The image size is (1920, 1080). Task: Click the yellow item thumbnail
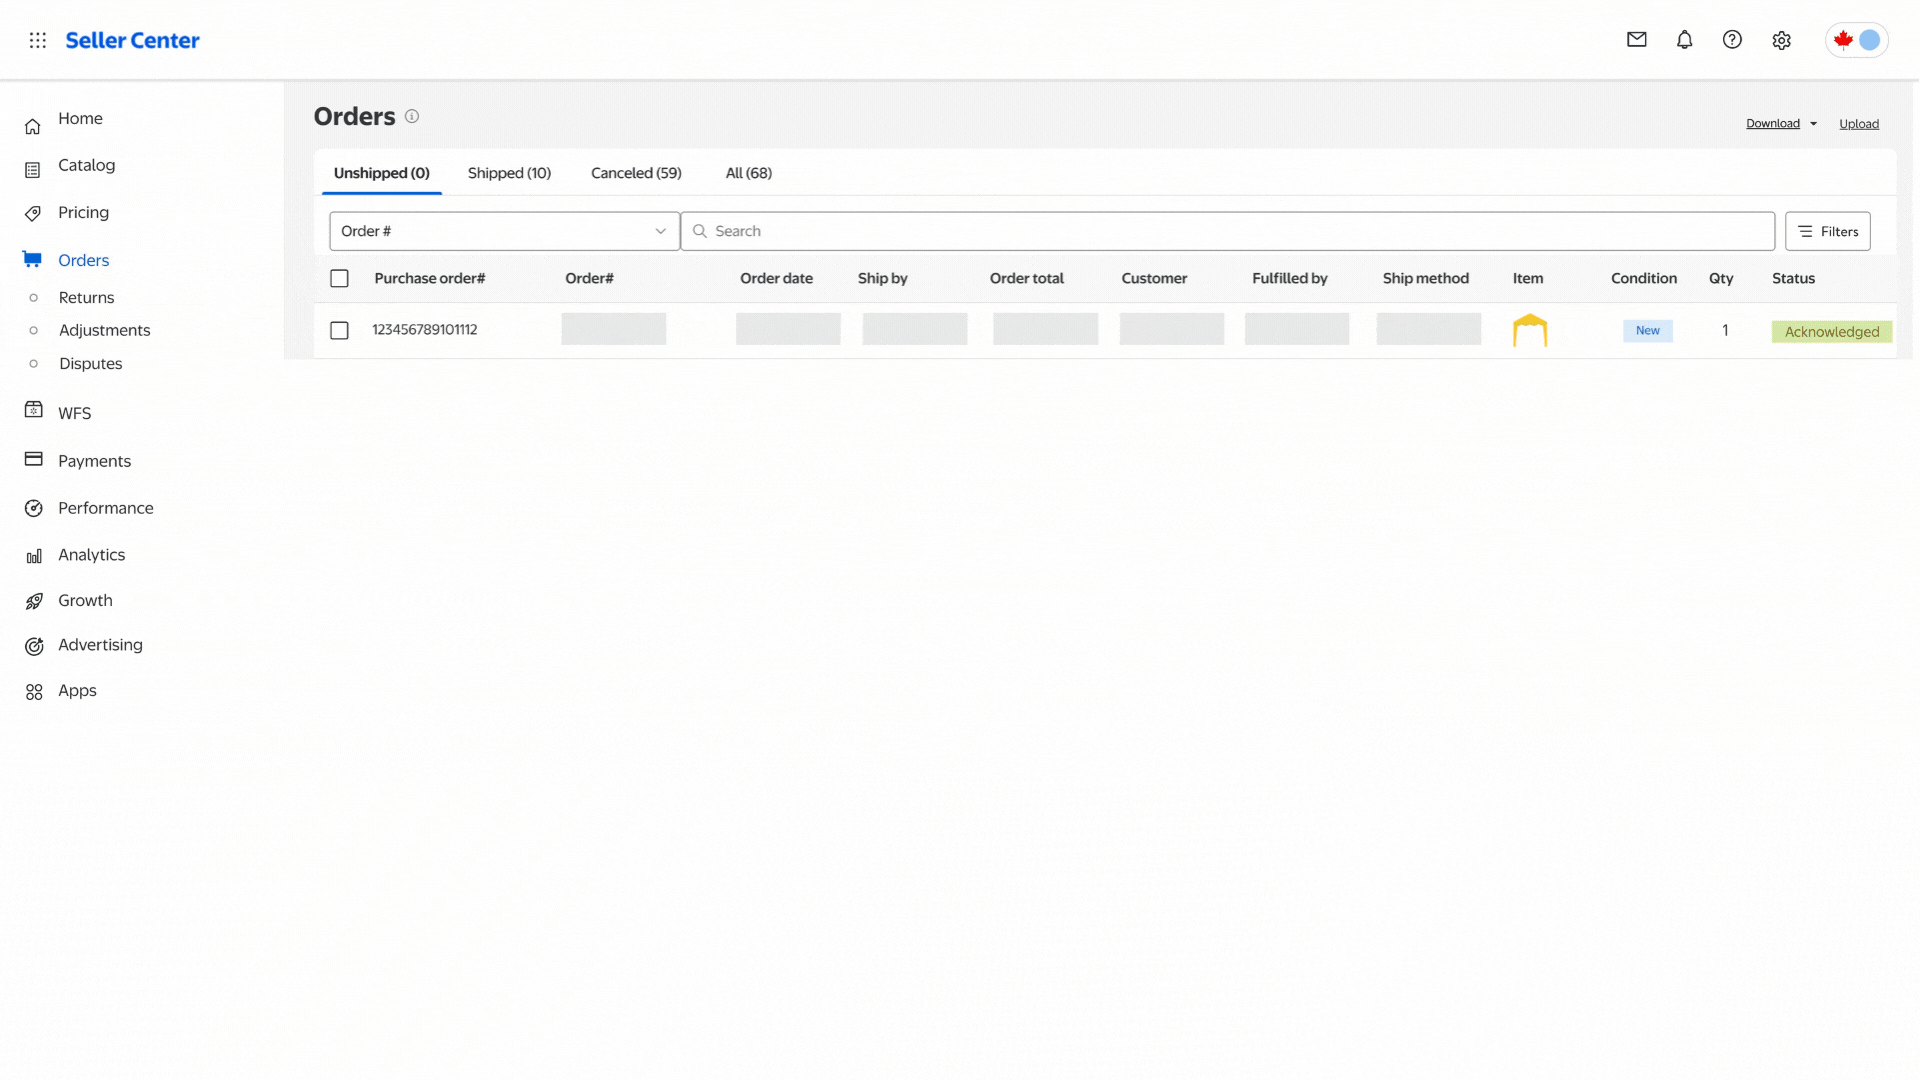click(x=1529, y=330)
